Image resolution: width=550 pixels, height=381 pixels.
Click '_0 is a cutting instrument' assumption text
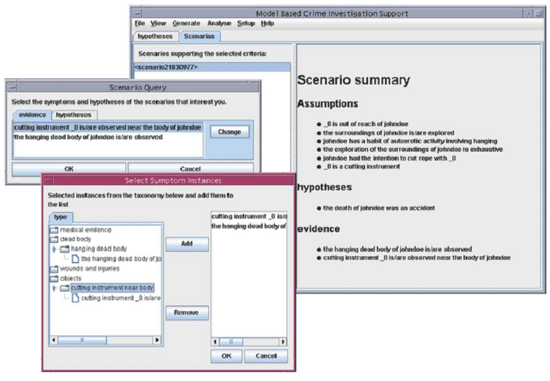coord(362,167)
